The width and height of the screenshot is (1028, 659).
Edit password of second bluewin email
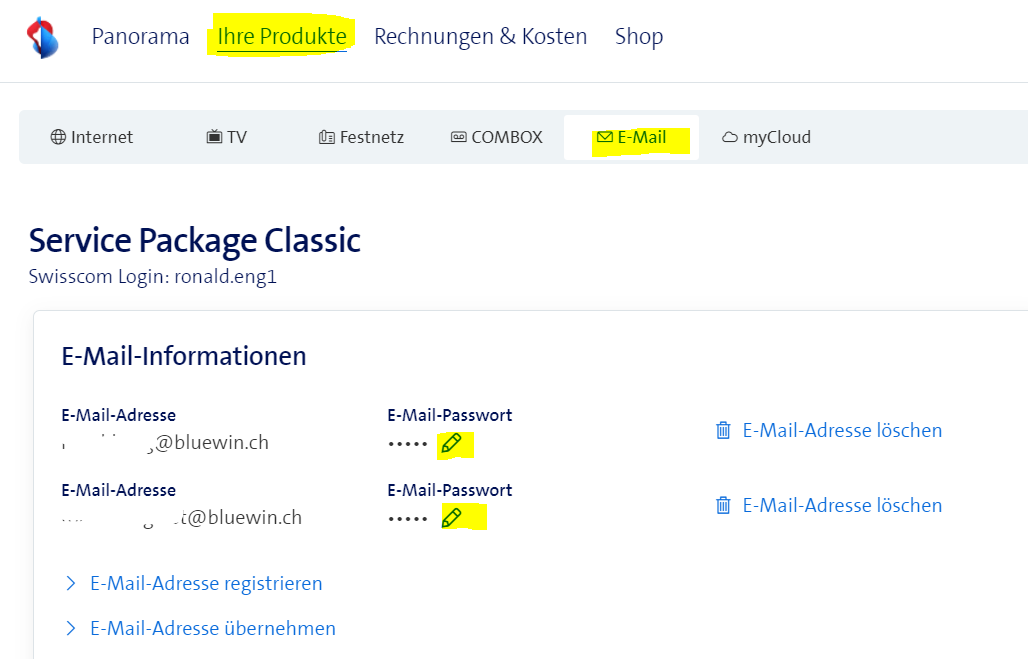[x=452, y=517]
